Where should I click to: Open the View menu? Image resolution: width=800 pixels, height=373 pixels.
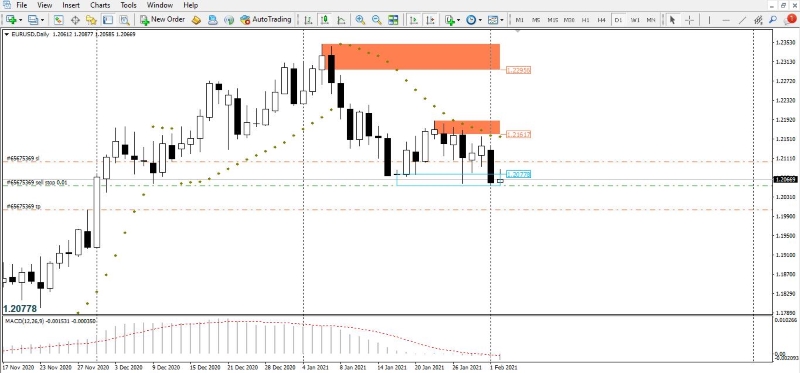tap(44, 6)
